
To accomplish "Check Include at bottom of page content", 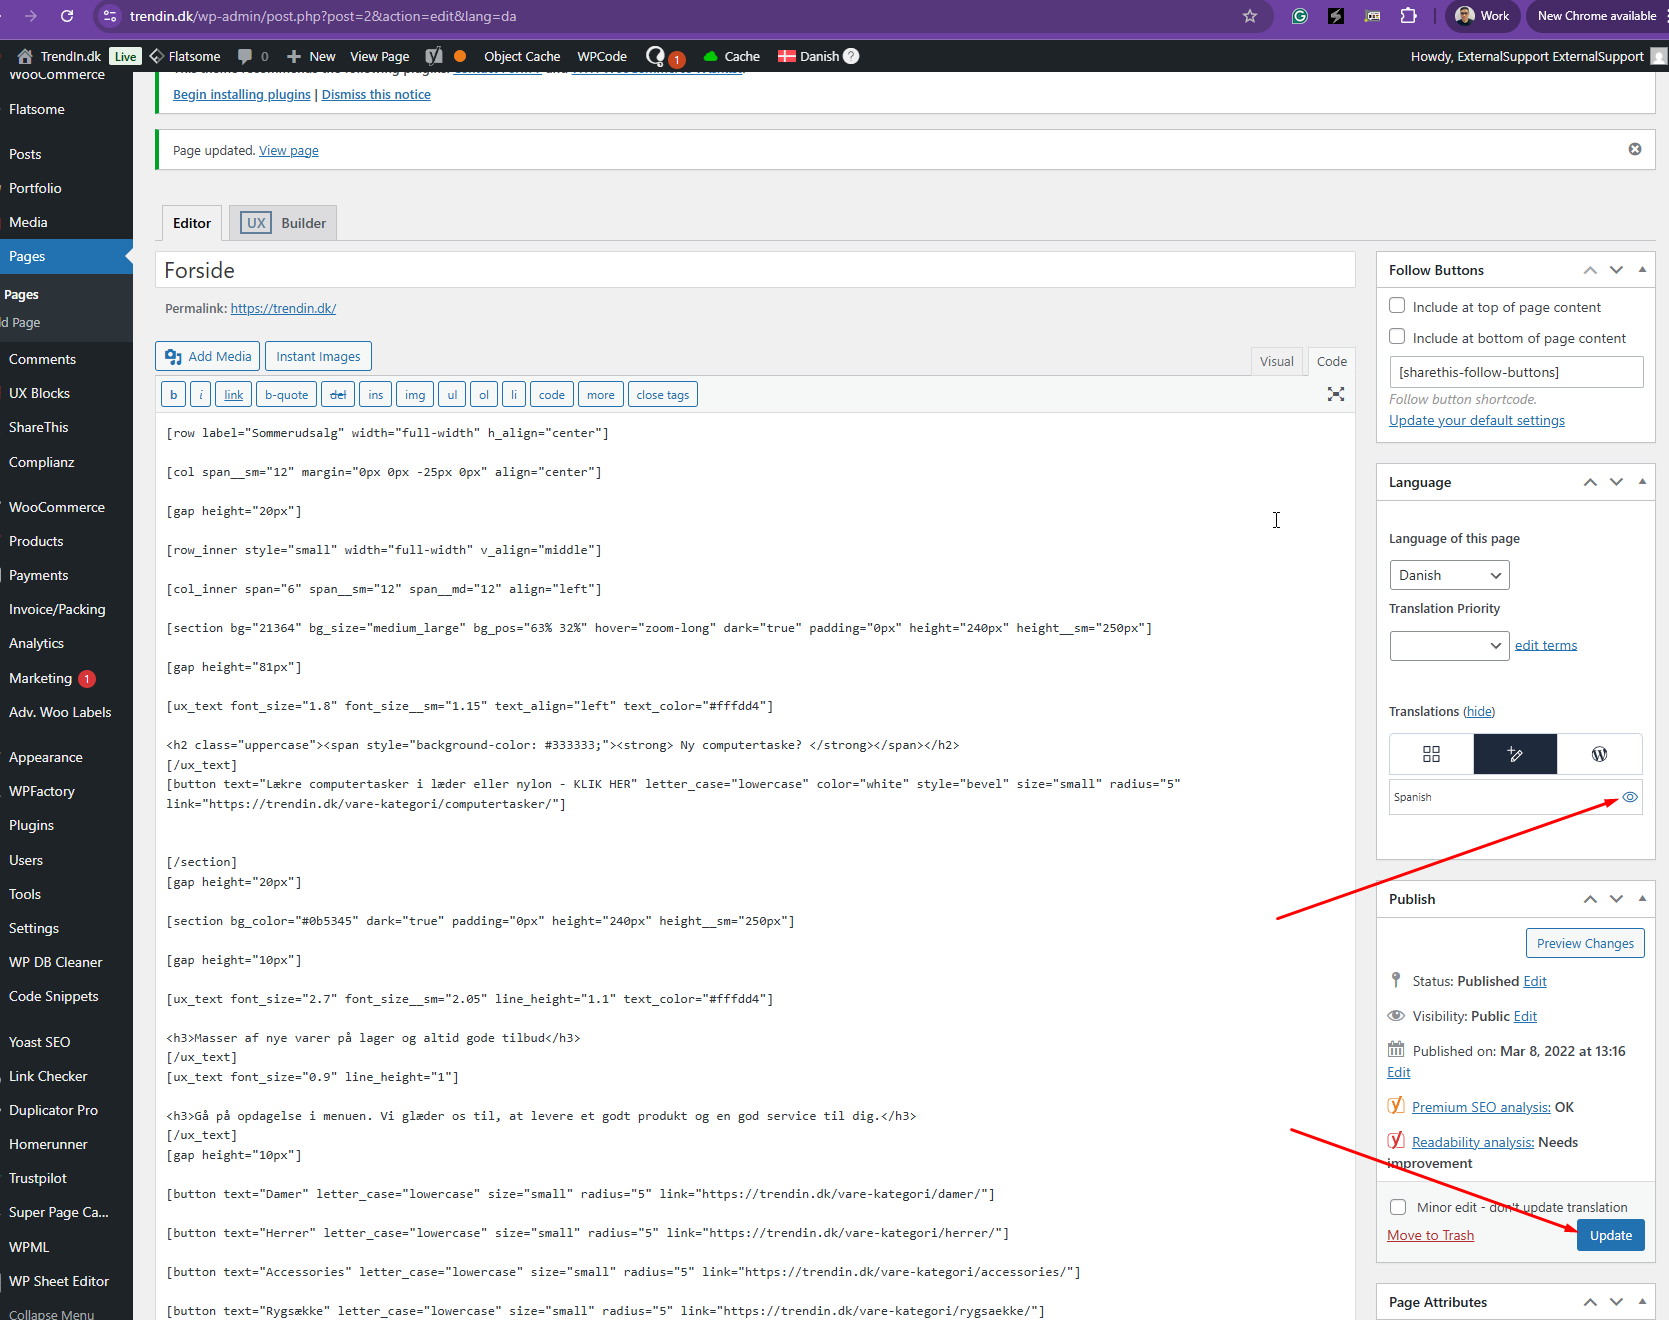I will click(1397, 337).
